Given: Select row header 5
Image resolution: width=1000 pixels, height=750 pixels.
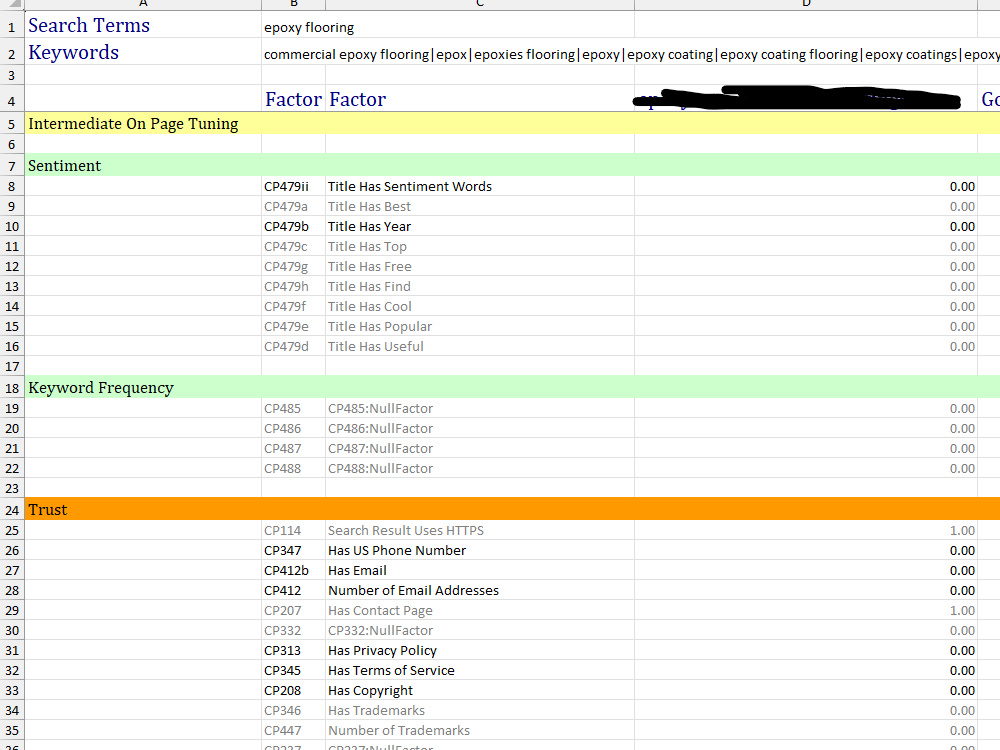Looking at the screenshot, I should (x=11, y=124).
